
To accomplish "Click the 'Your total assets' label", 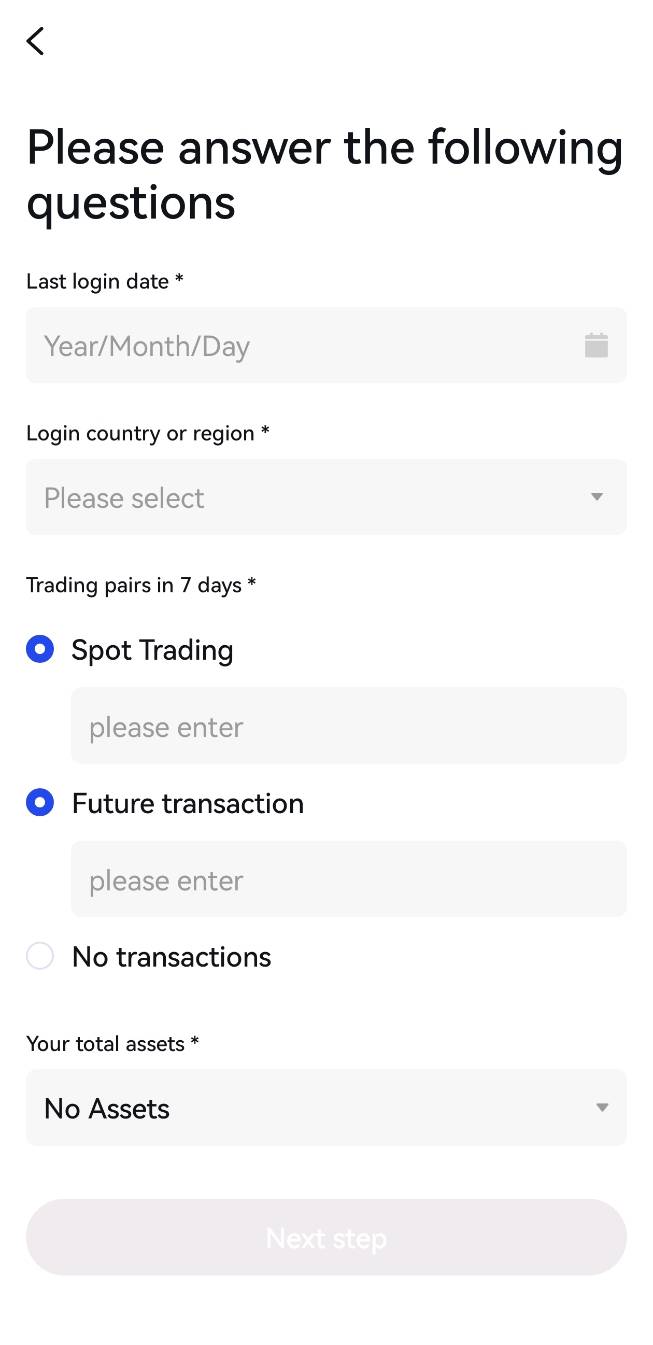I will (x=113, y=1044).
